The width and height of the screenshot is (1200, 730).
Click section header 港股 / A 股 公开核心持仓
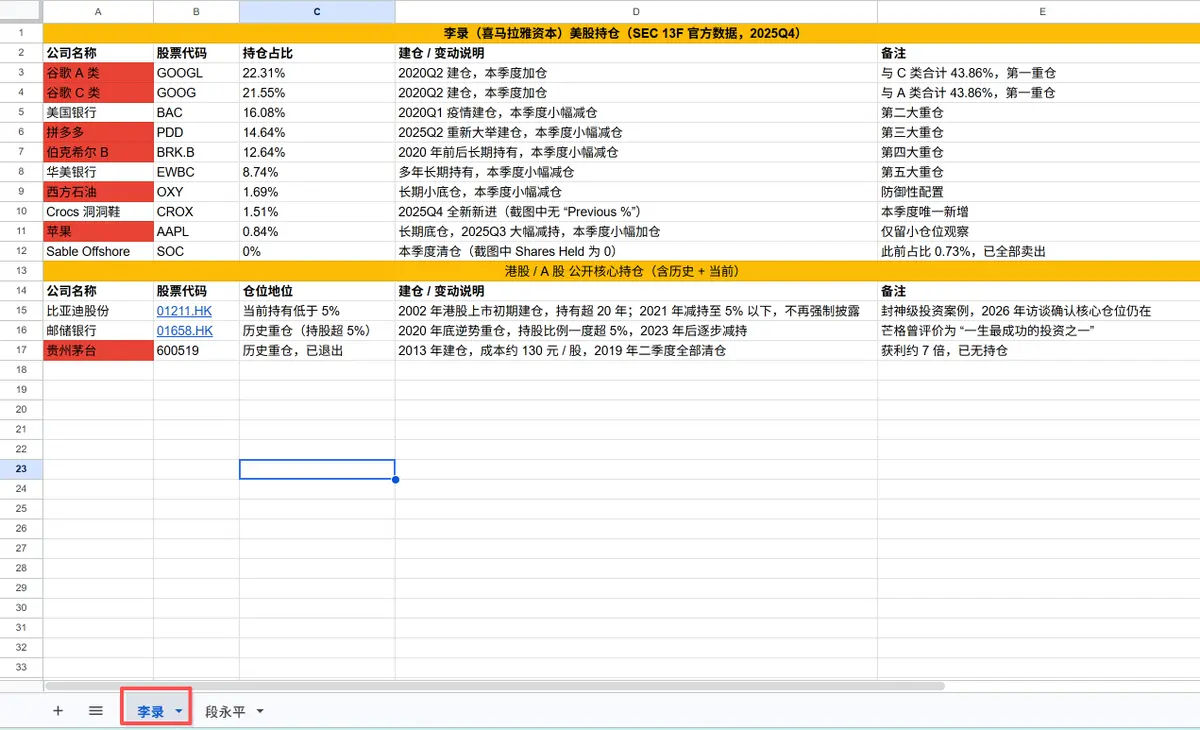coord(621,271)
